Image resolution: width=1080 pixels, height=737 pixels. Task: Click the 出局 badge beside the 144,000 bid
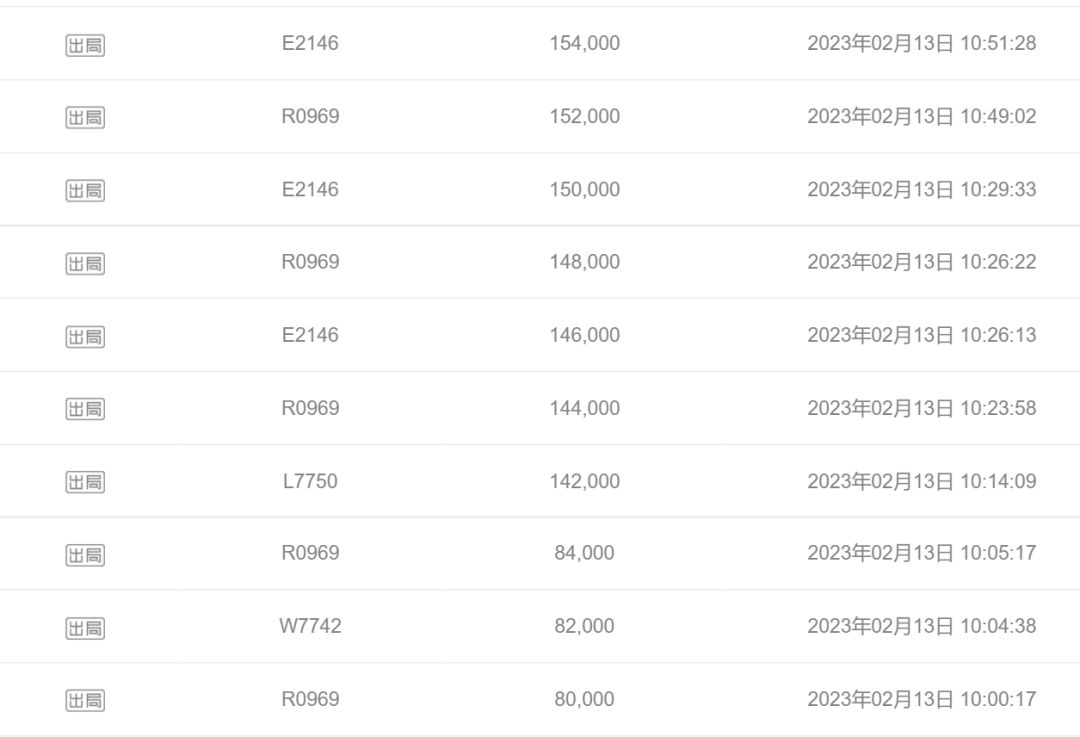click(85, 409)
